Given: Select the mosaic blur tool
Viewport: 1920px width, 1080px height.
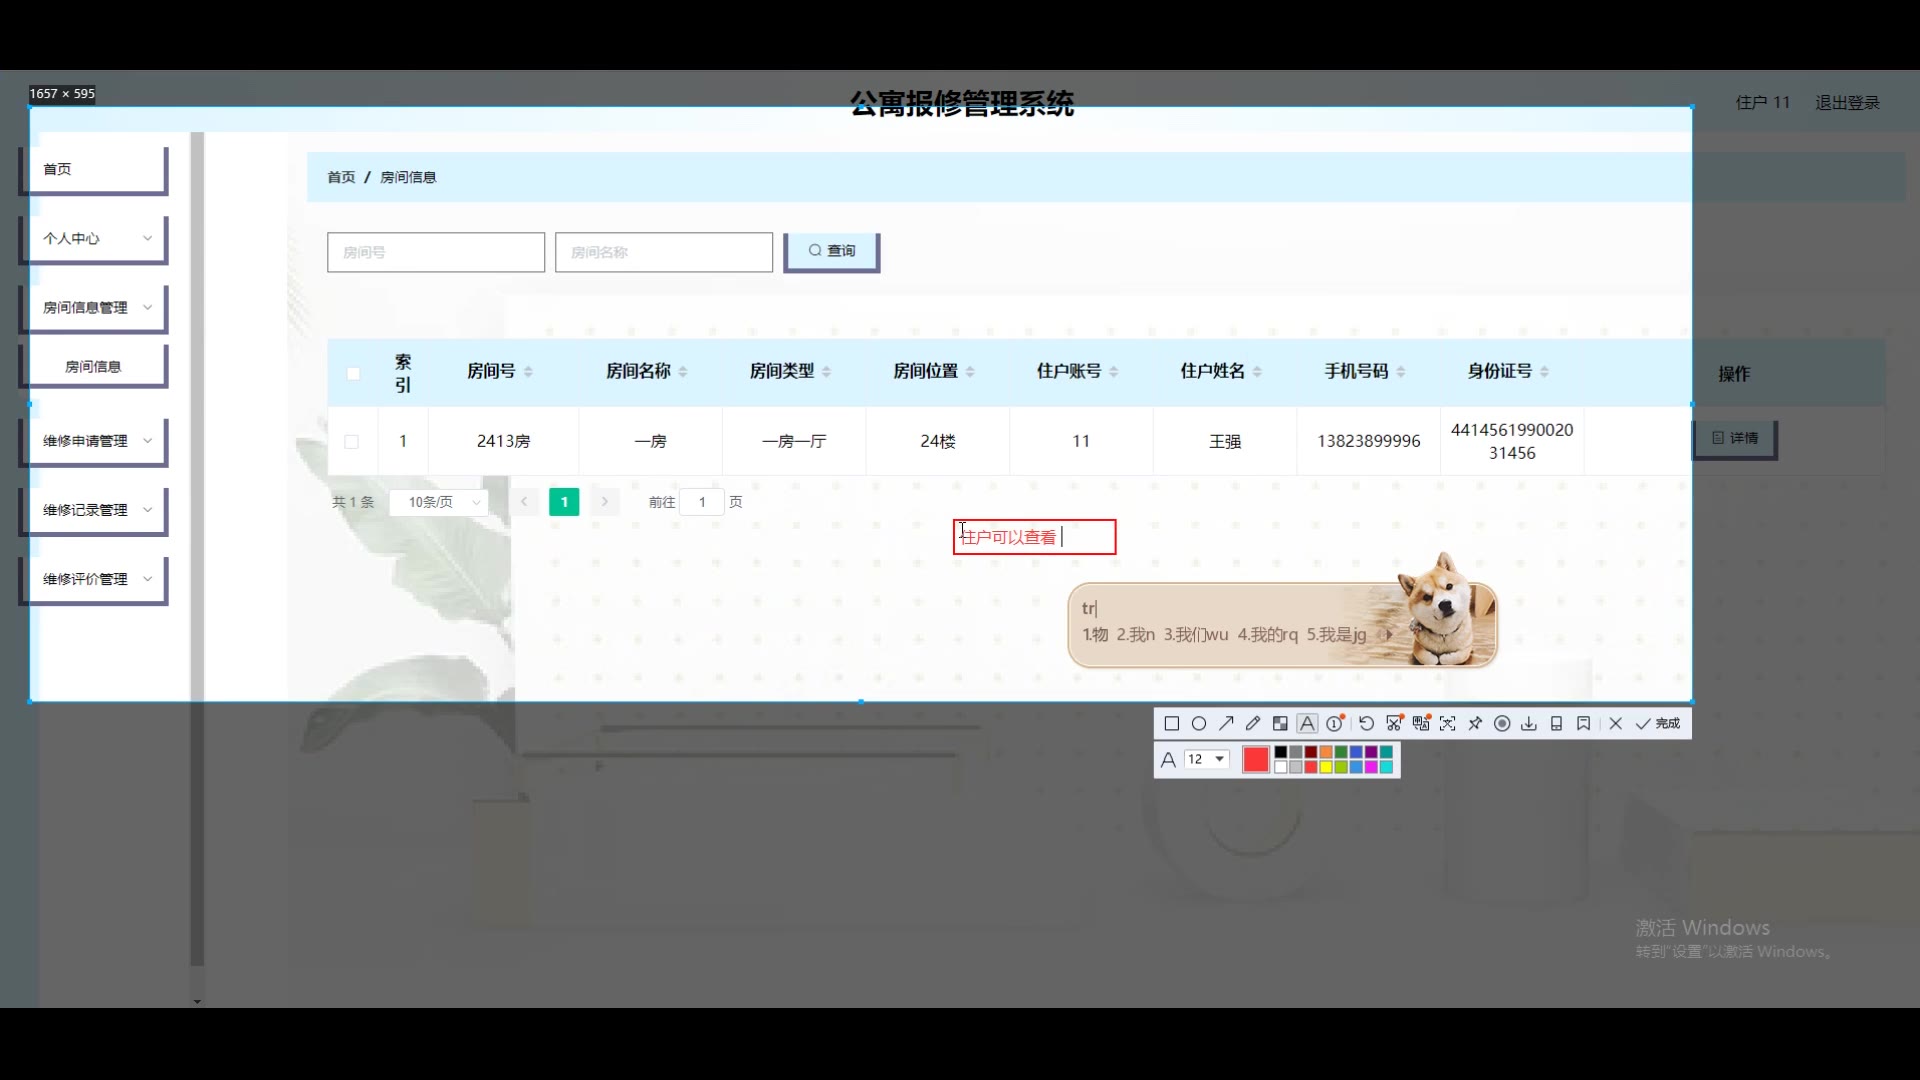Looking at the screenshot, I should (1280, 724).
